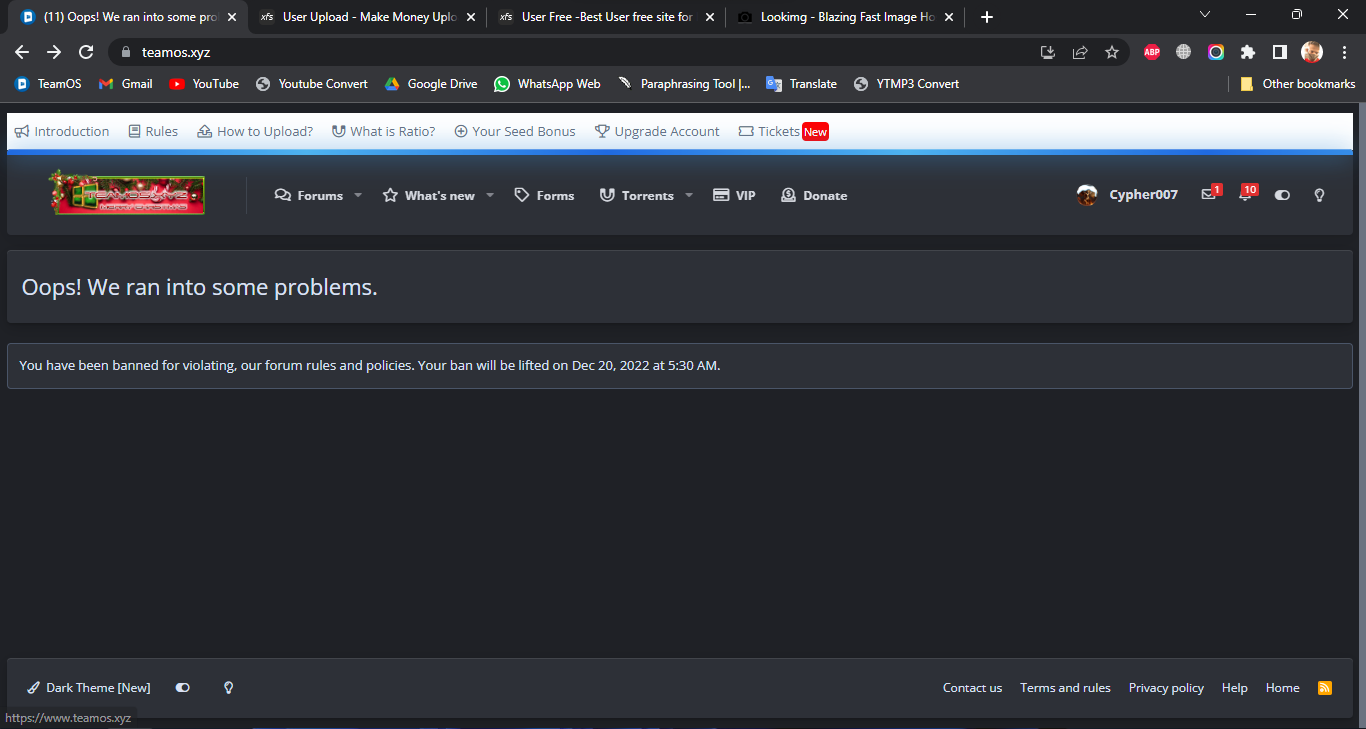This screenshot has width=1366, height=729.
Task: Open the YouTube bookmark
Action: click(204, 84)
